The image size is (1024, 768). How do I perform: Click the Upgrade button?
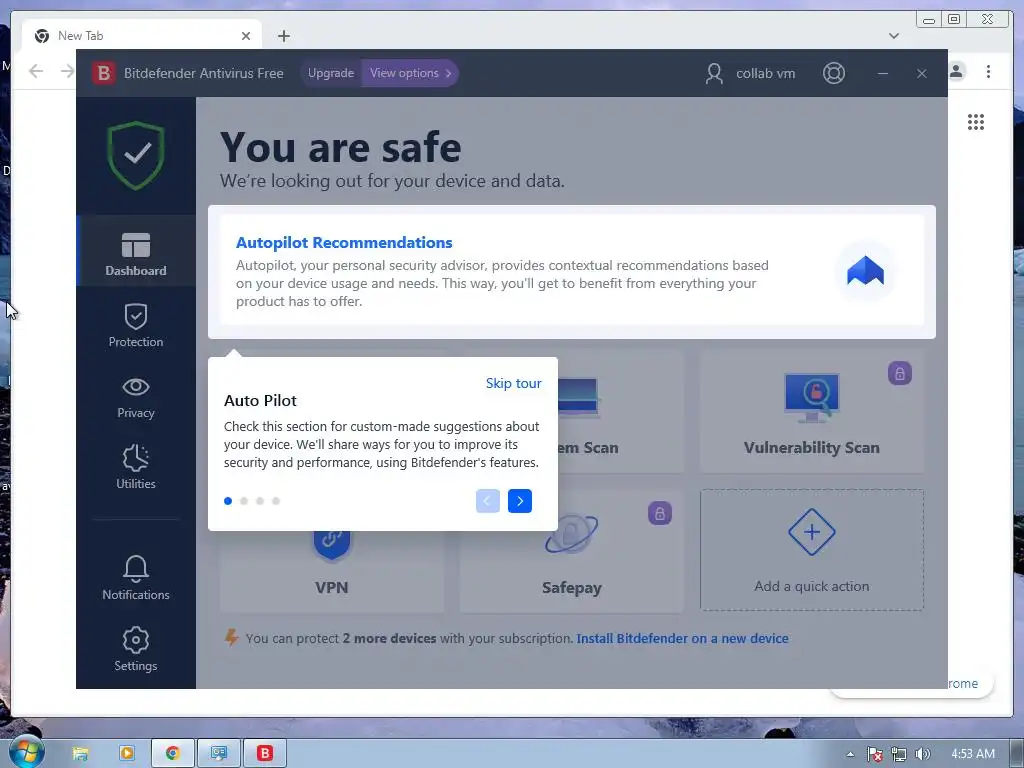pyautogui.click(x=330, y=73)
